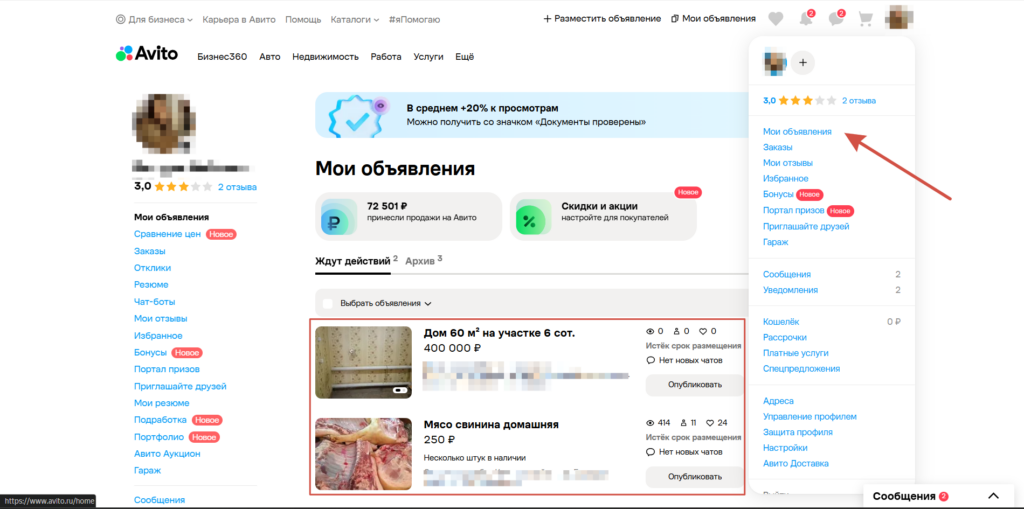1024x509 pixels.
Task: Open the shopping cart icon
Action: pyautogui.click(x=865, y=19)
